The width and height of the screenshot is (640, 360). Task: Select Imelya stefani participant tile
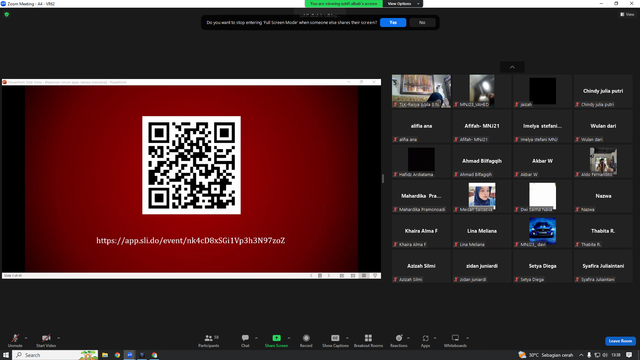tap(542, 126)
